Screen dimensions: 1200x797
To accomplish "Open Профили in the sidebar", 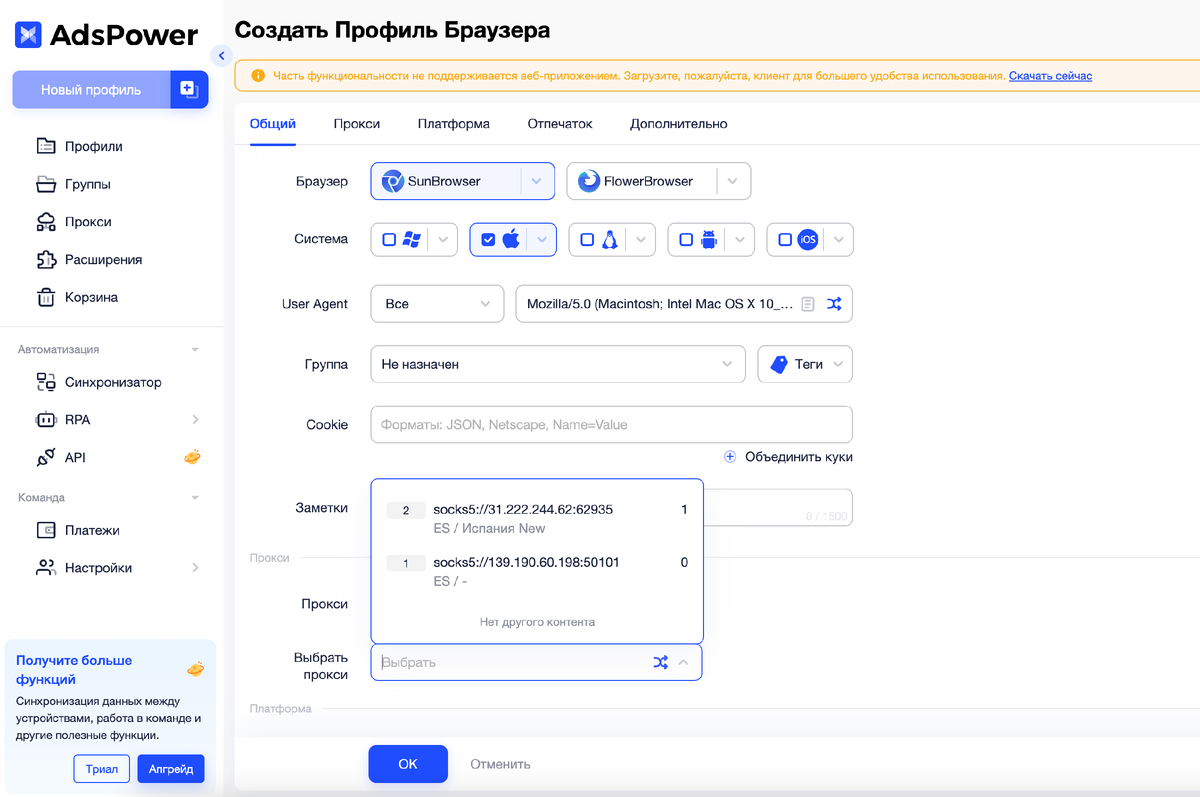I will 93,146.
